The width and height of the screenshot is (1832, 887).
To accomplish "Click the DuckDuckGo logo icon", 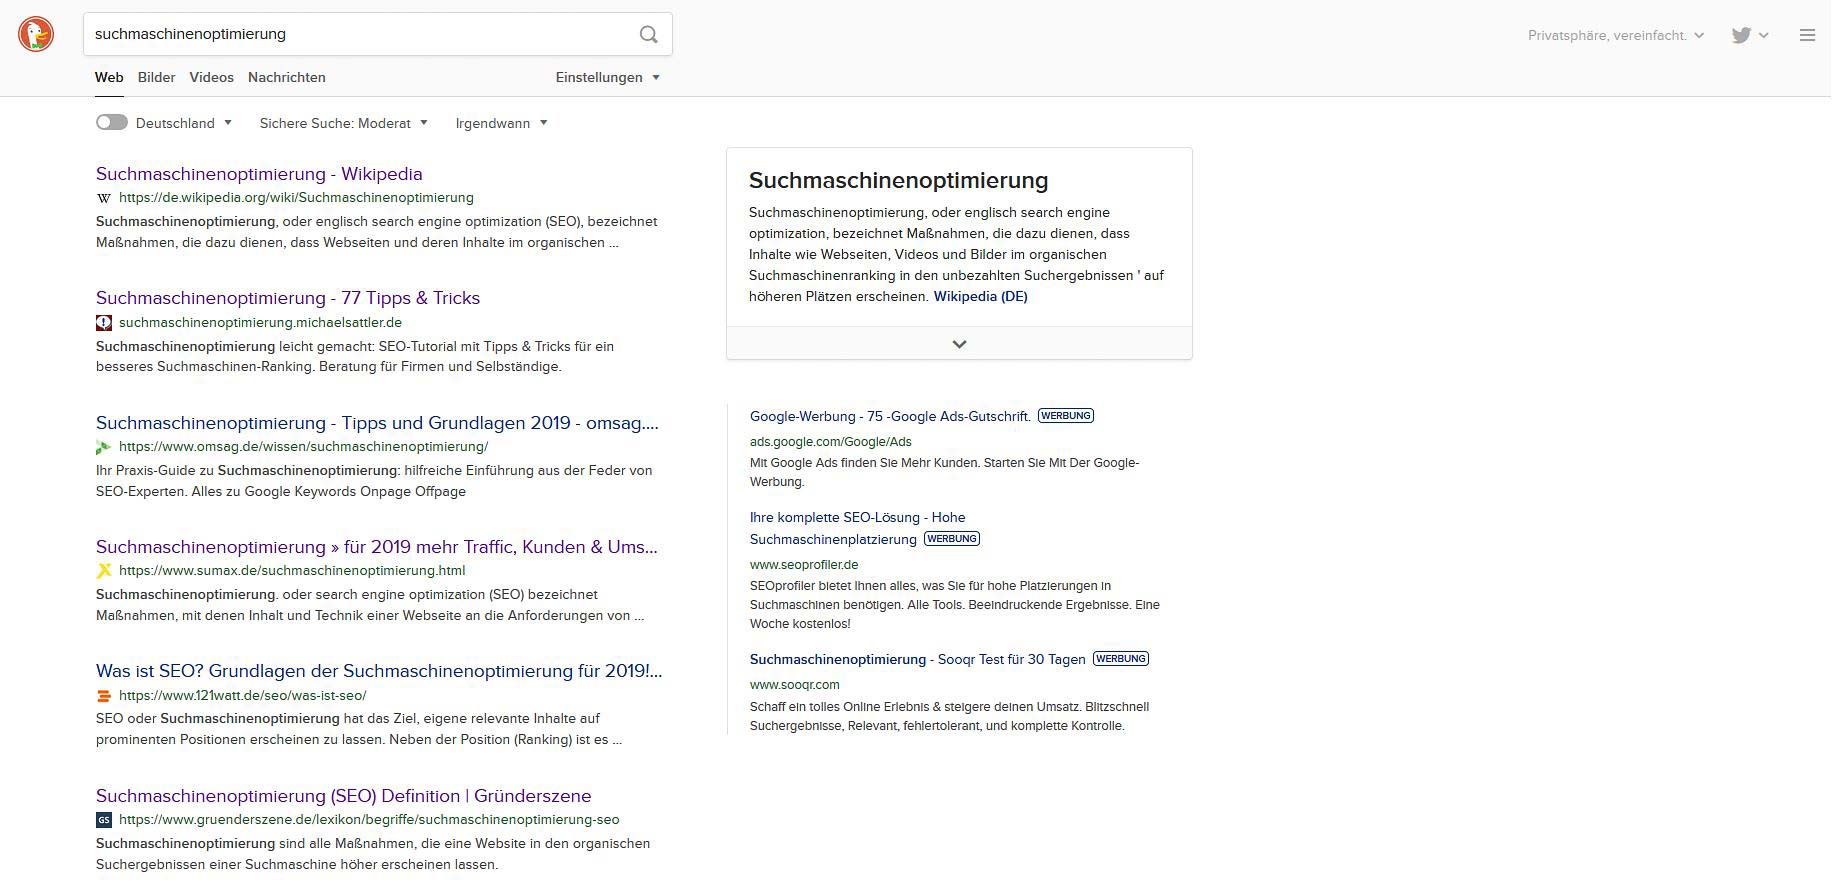I will (x=36, y=34).
